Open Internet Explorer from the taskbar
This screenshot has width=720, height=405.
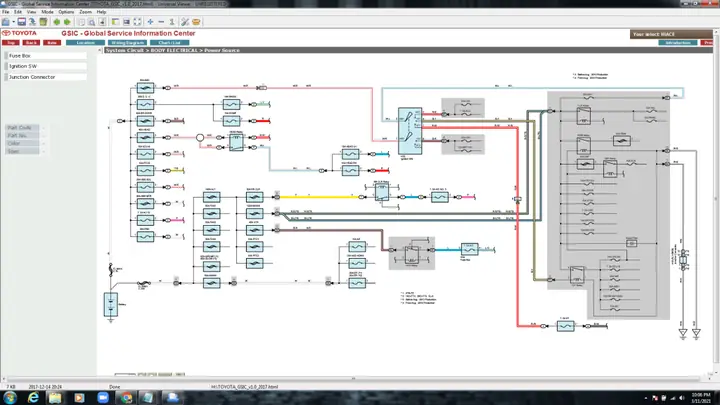point(33,398)
